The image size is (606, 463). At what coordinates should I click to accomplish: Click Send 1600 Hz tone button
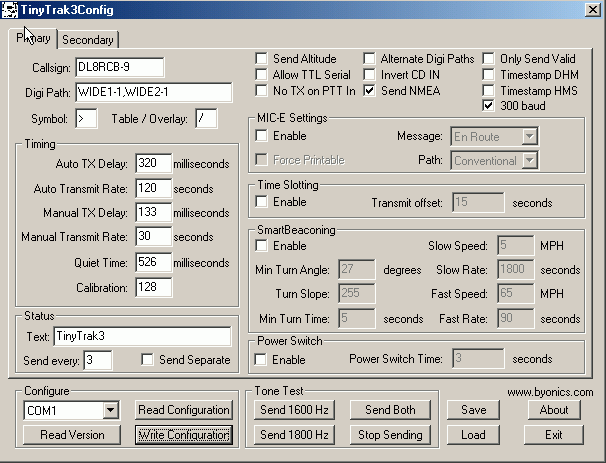click(294, 410)
